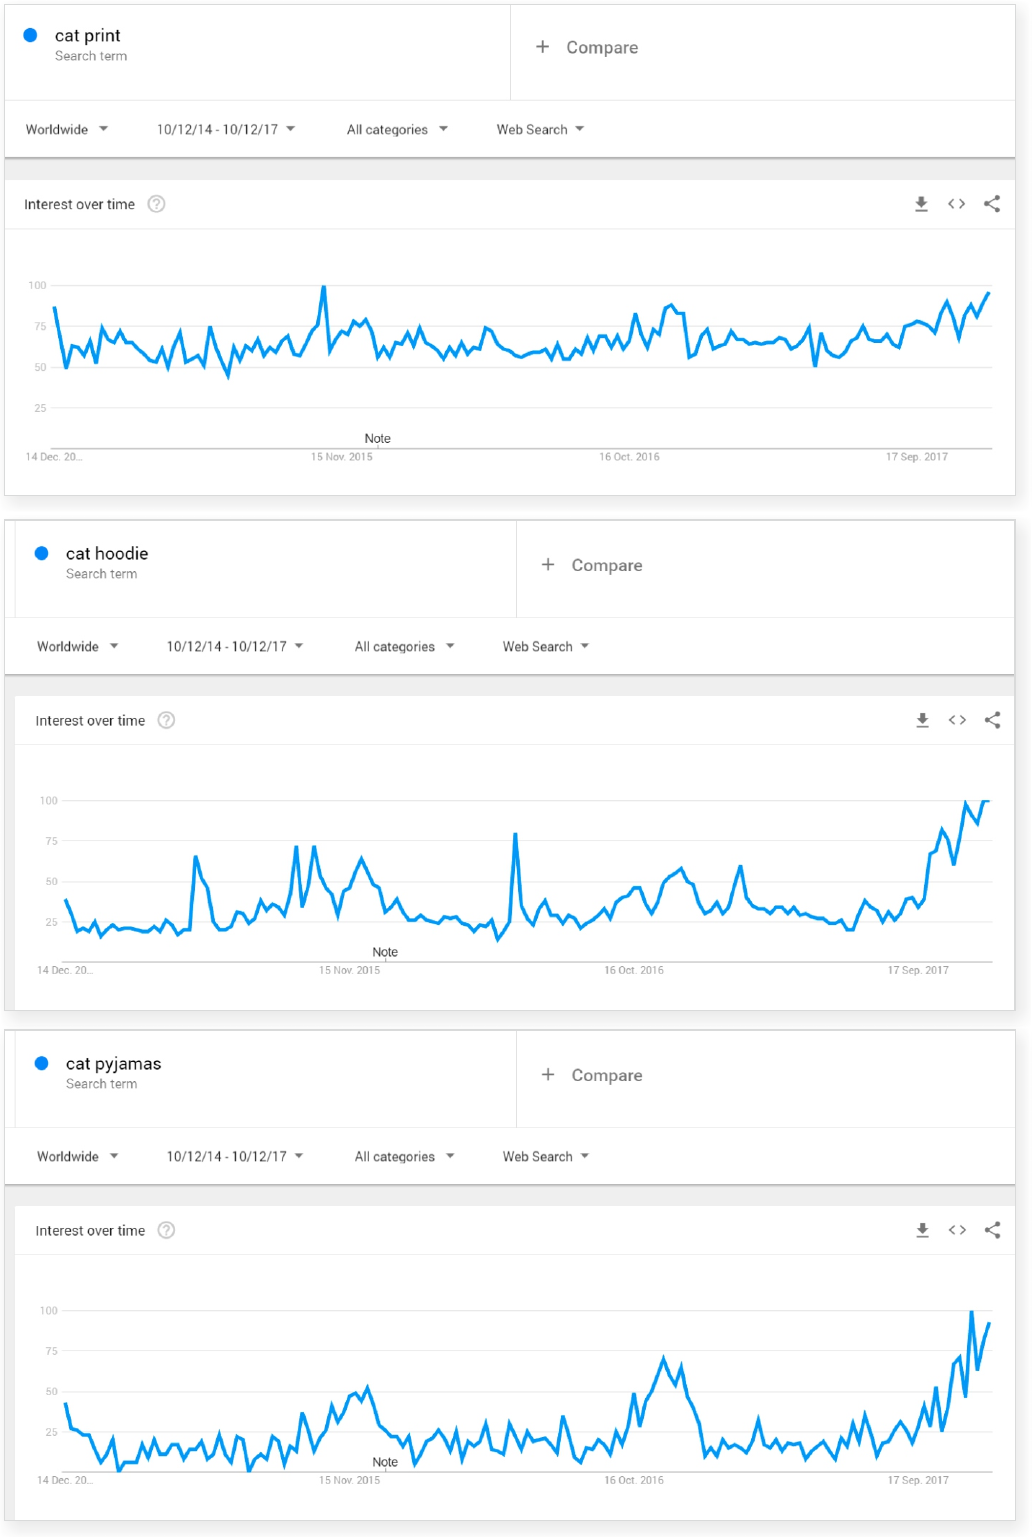The height and width of the screenshot is (1537, 1032).
Task: Open help for cat pyjamas Interest over time
Action: [167, 1230]
